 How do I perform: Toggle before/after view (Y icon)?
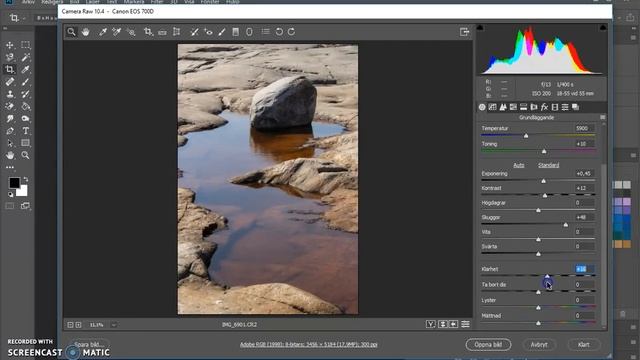click(431, 324)
